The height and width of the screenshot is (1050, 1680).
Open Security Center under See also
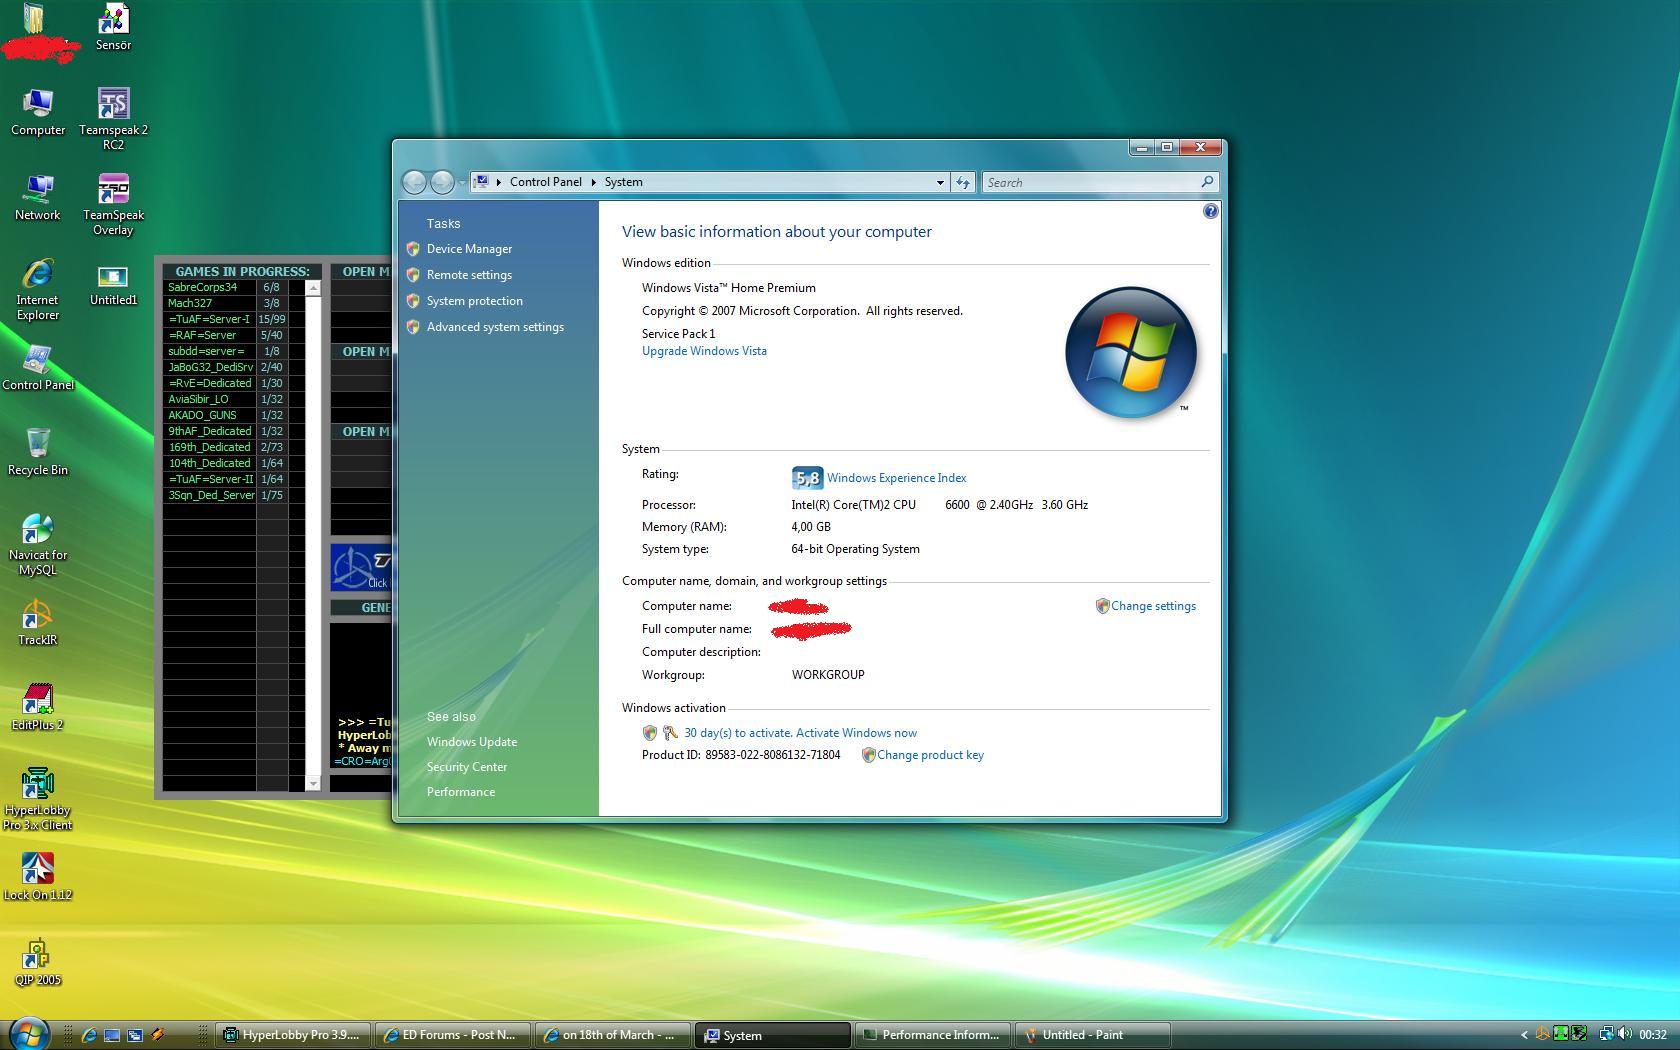pyautogui.click(x=467, y=767)
